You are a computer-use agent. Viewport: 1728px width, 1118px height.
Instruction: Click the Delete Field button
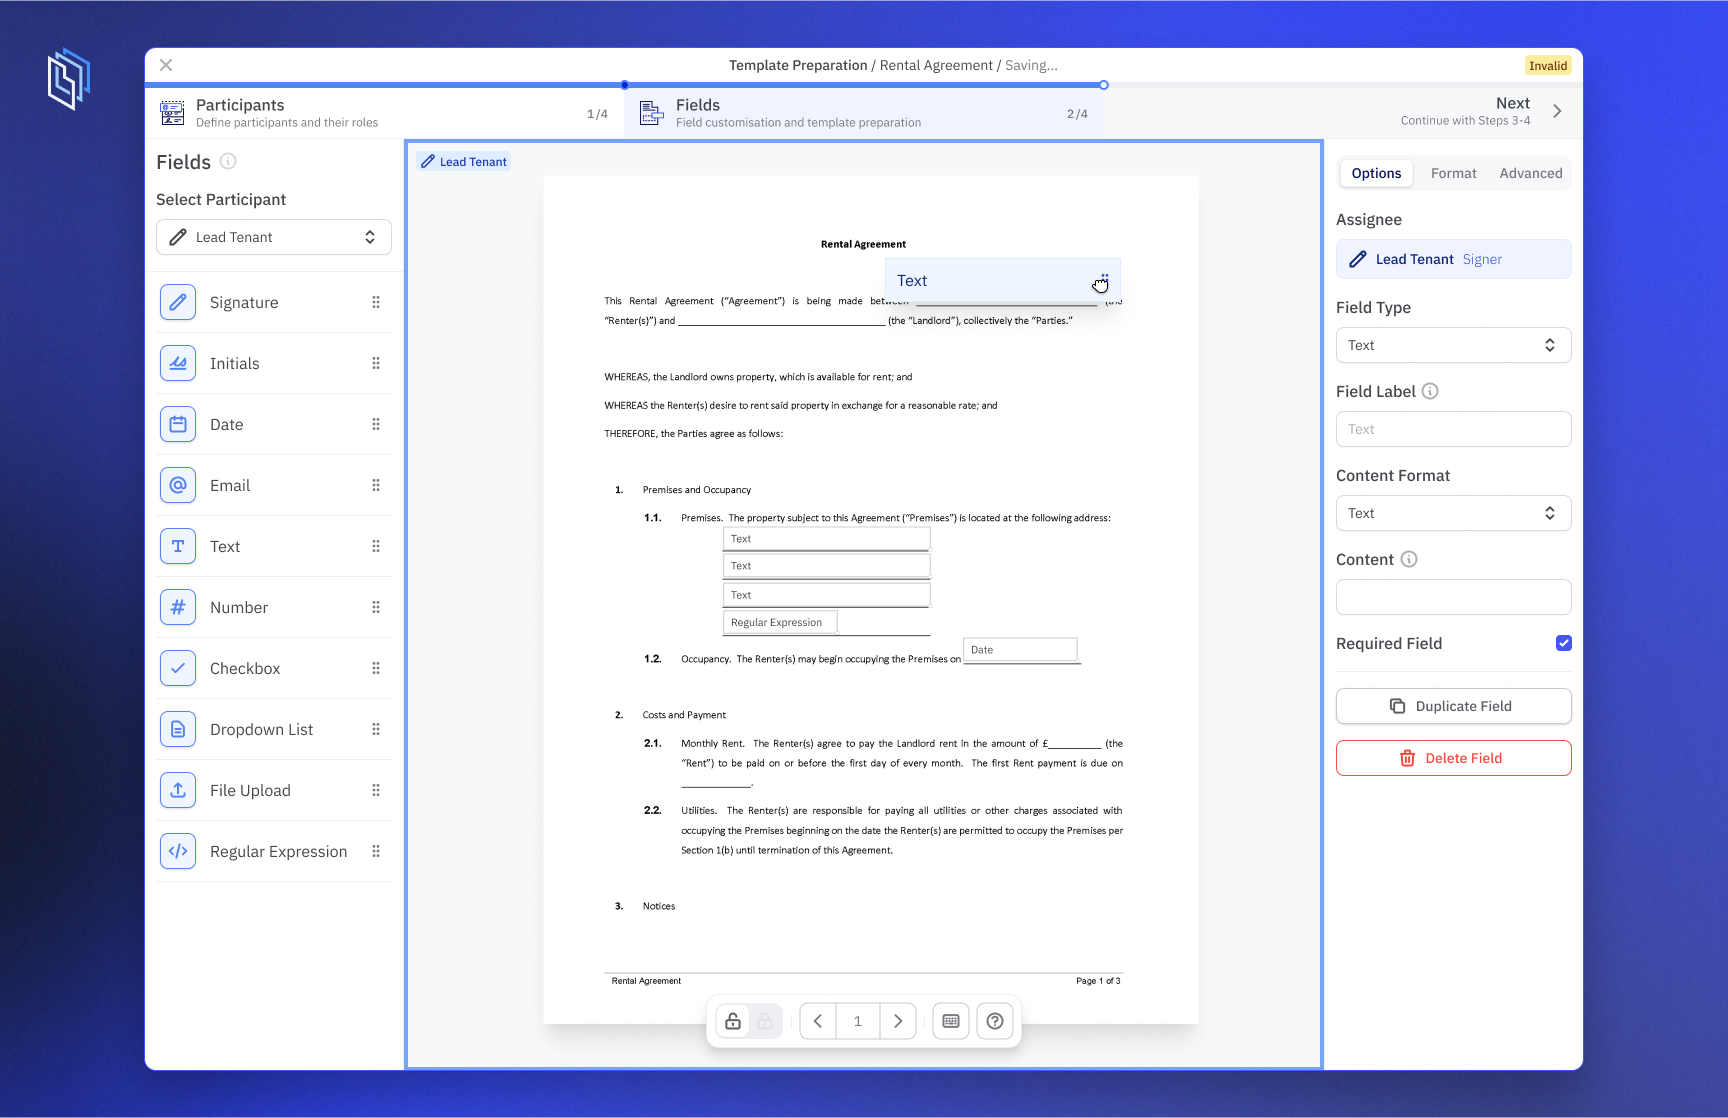[x=1453, y=758]
